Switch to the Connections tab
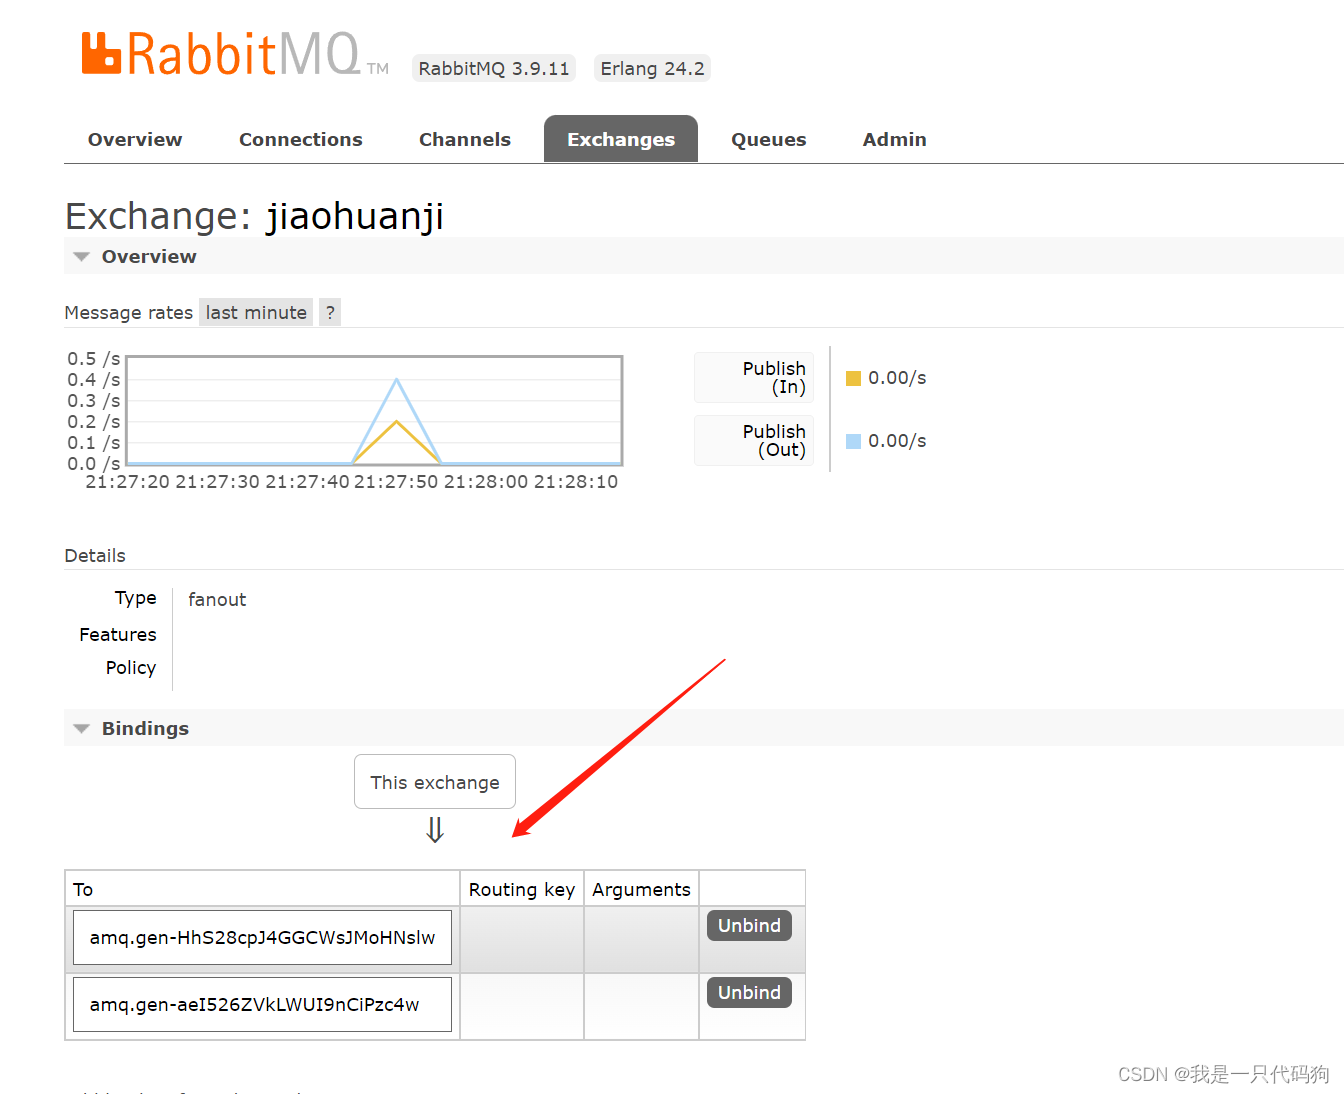This screenshot has height=1094, width=1344. [300, 139]
